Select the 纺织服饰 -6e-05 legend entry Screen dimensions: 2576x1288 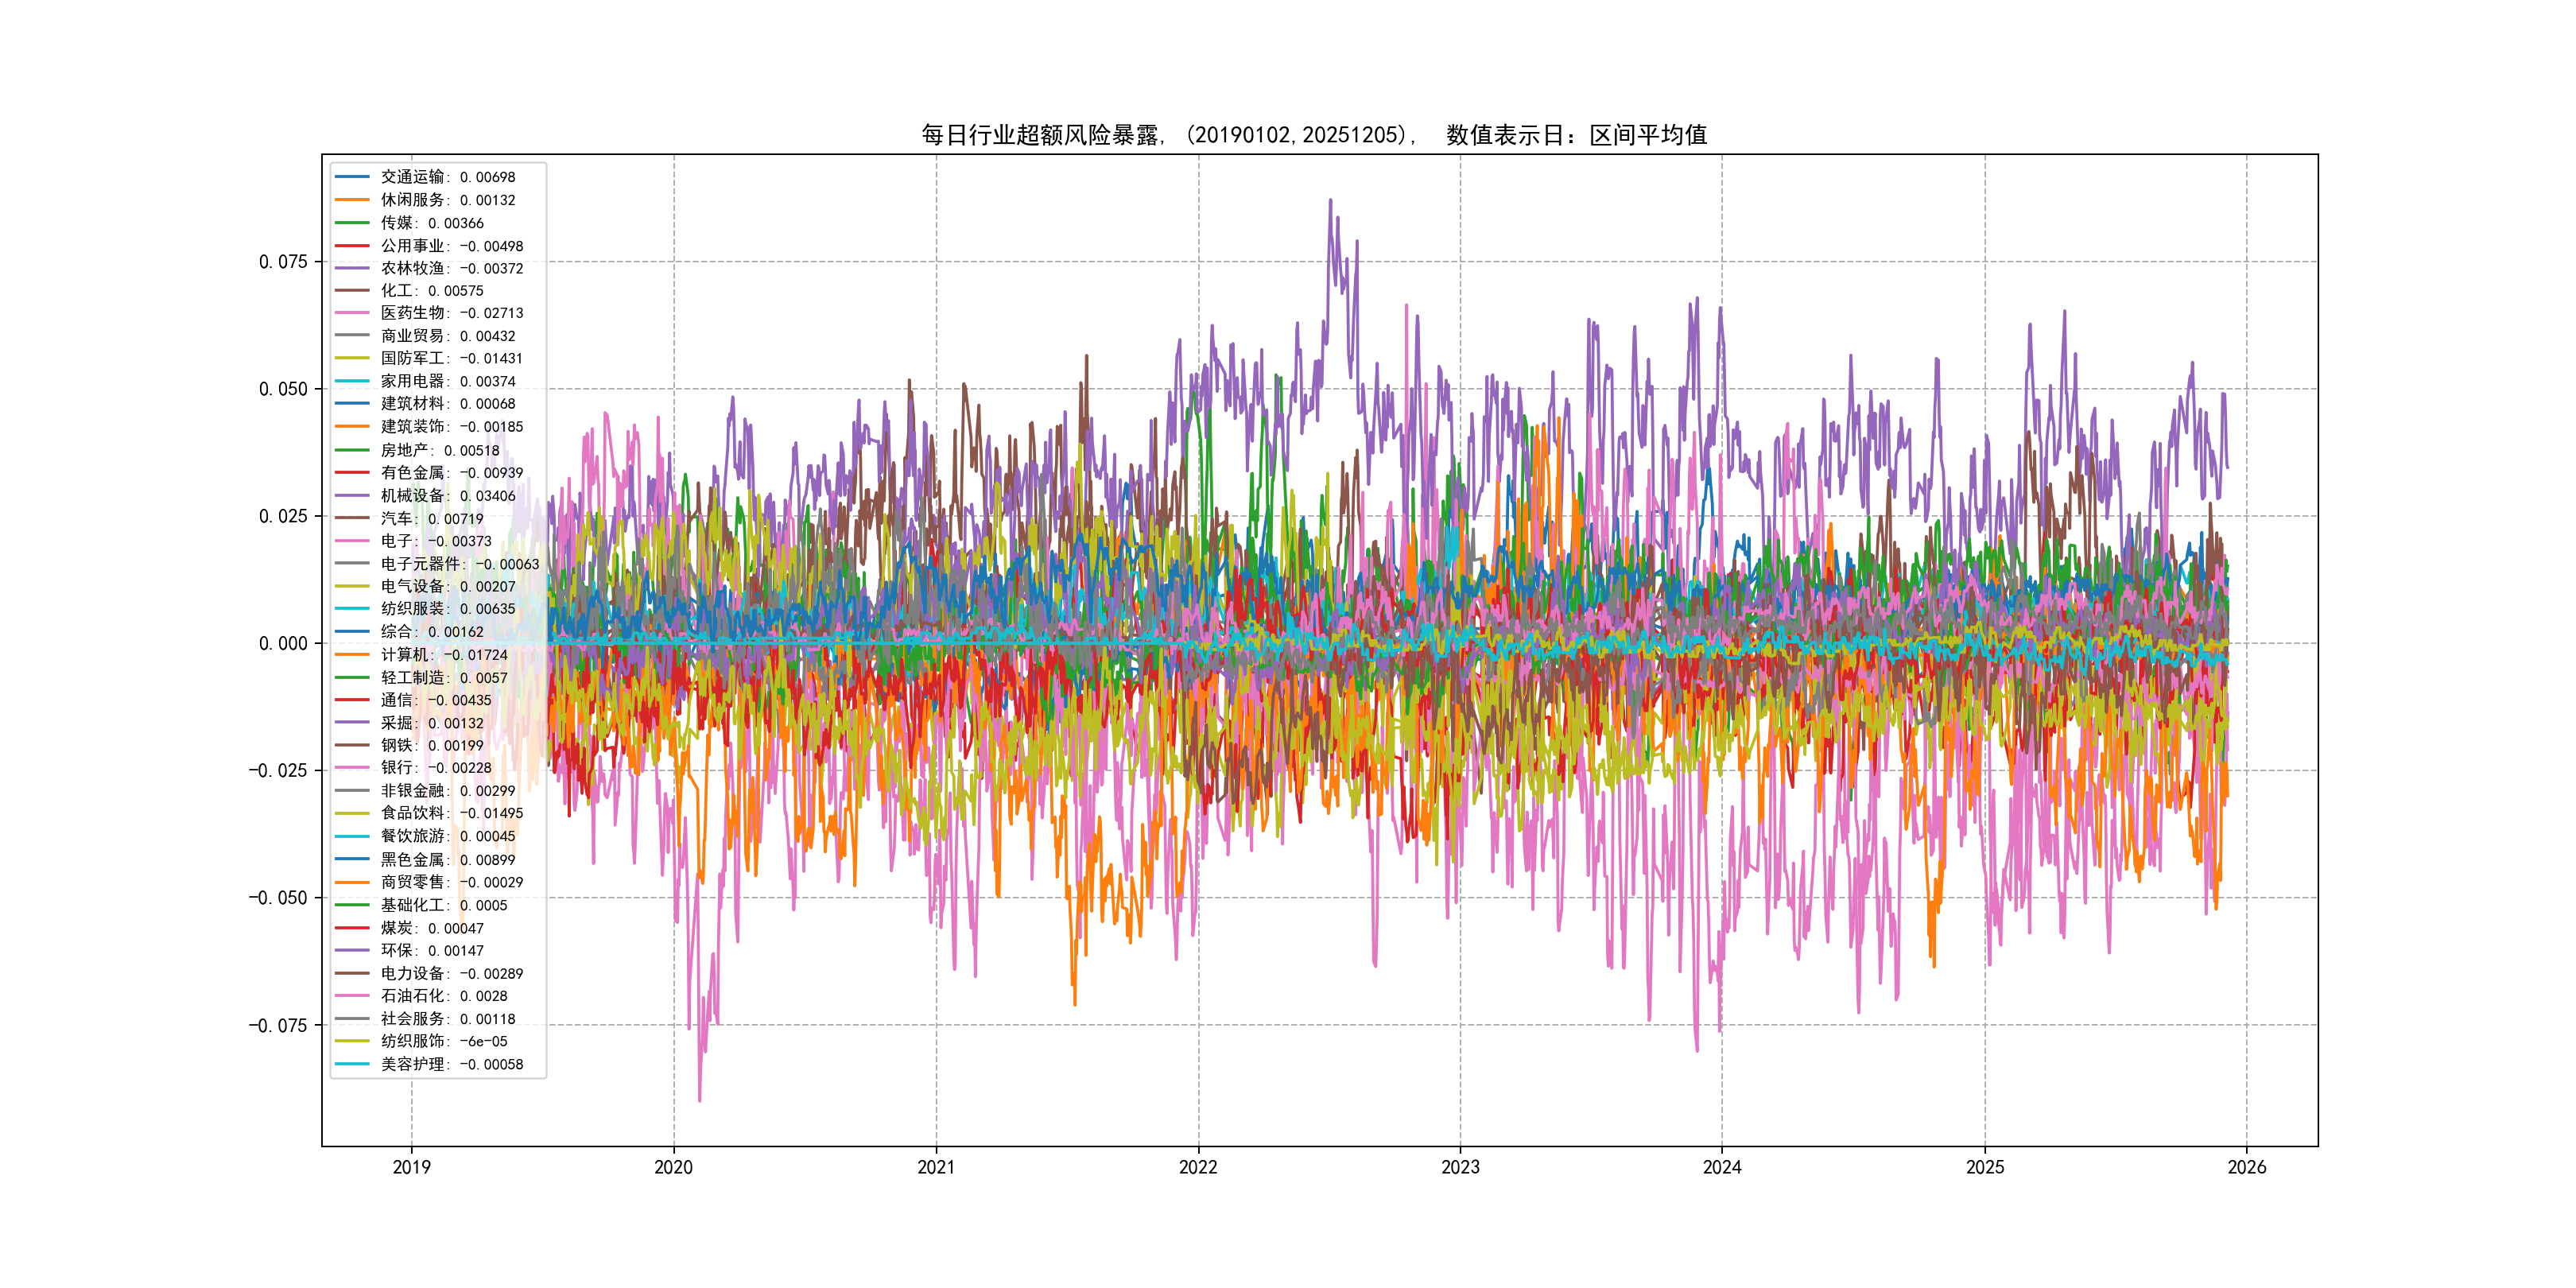coord(444,1041)
